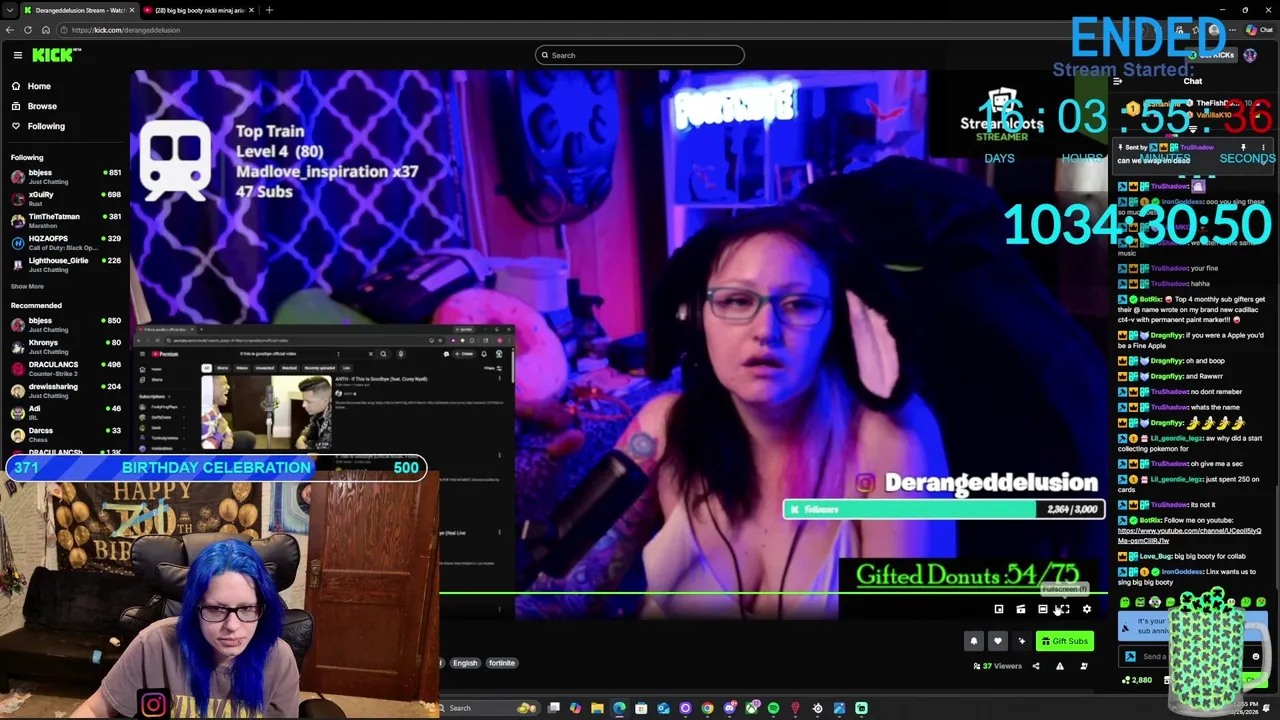Viewport: 1280px width, 720px height.
Task: Collapse the chat panel arrow
Action: point(1117,81)
